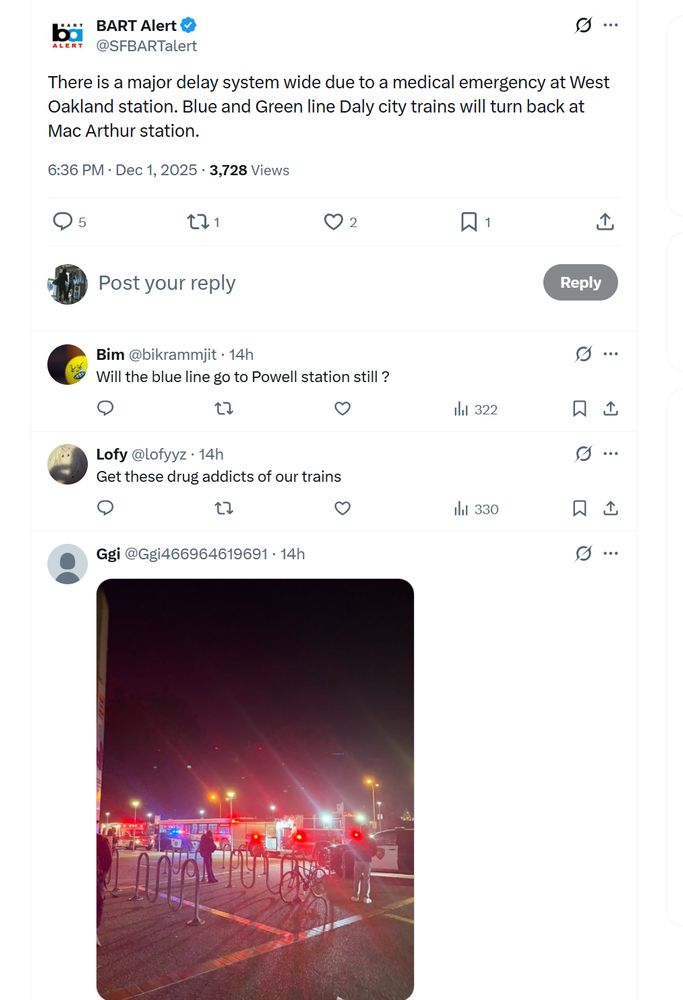Bookmark Lofy's reply
Viewport: 683px width, 1000px height.
coord(579,508)
